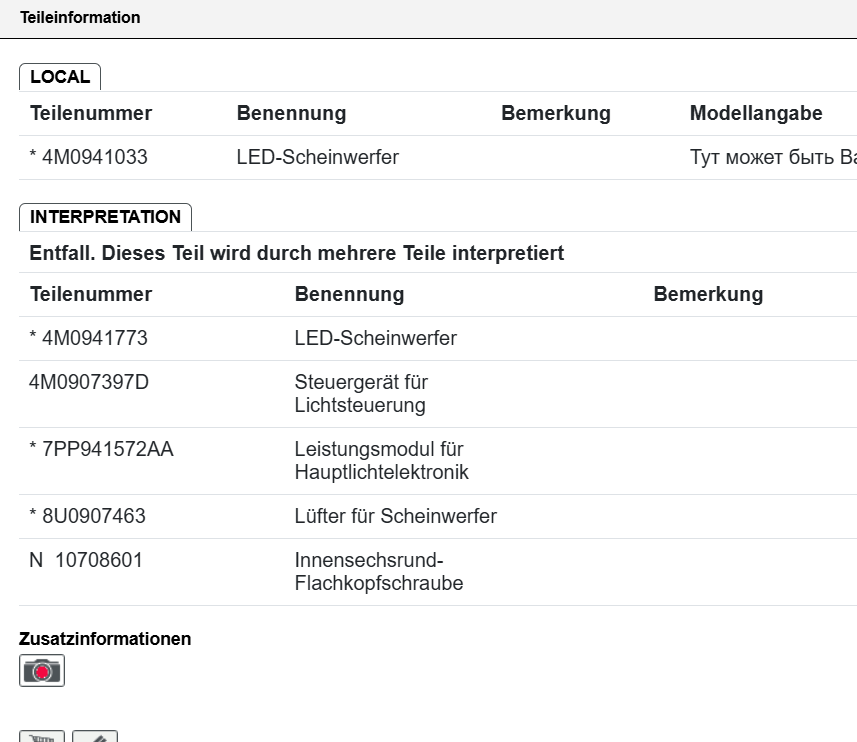Select part 7PP941572AA row
The width and height of the screenshot is (857, 742).
[x=102, y=449]
